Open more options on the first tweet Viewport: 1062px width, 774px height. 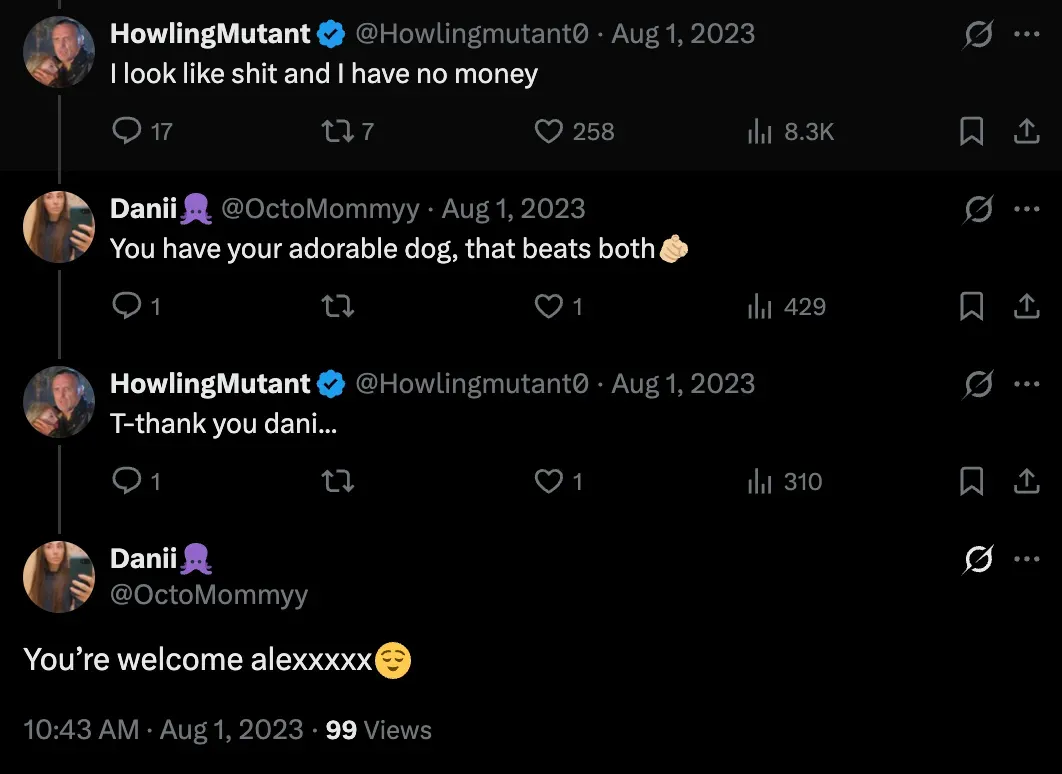click(1026, 33)
